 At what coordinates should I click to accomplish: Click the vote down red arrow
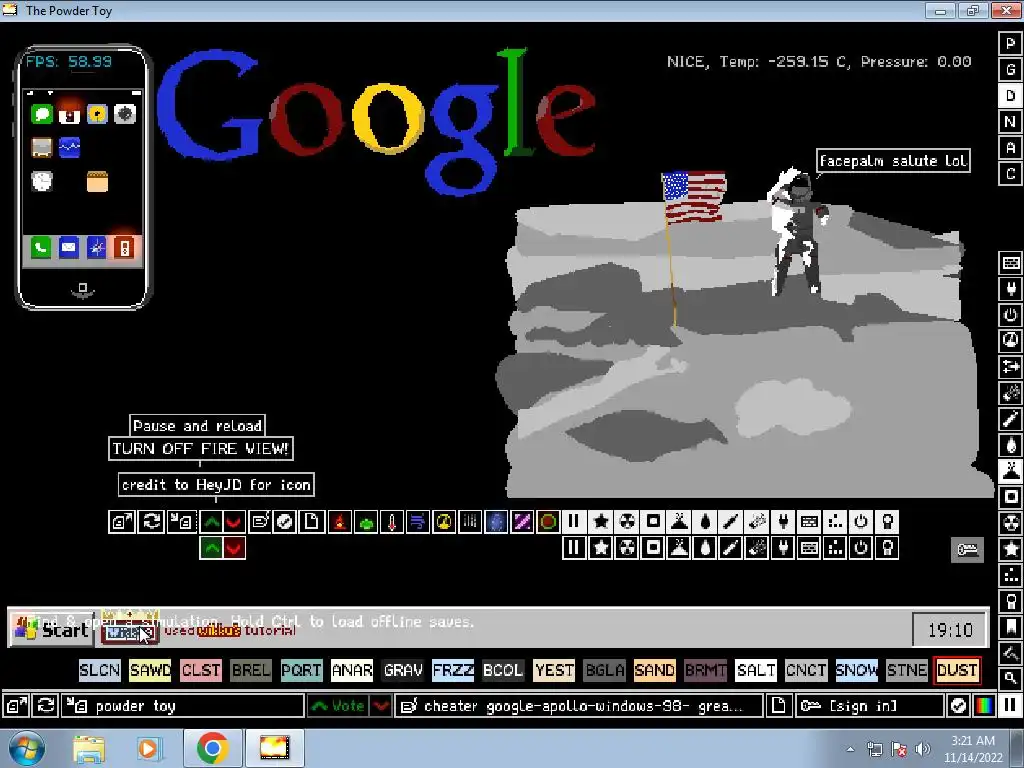(381, 706)
